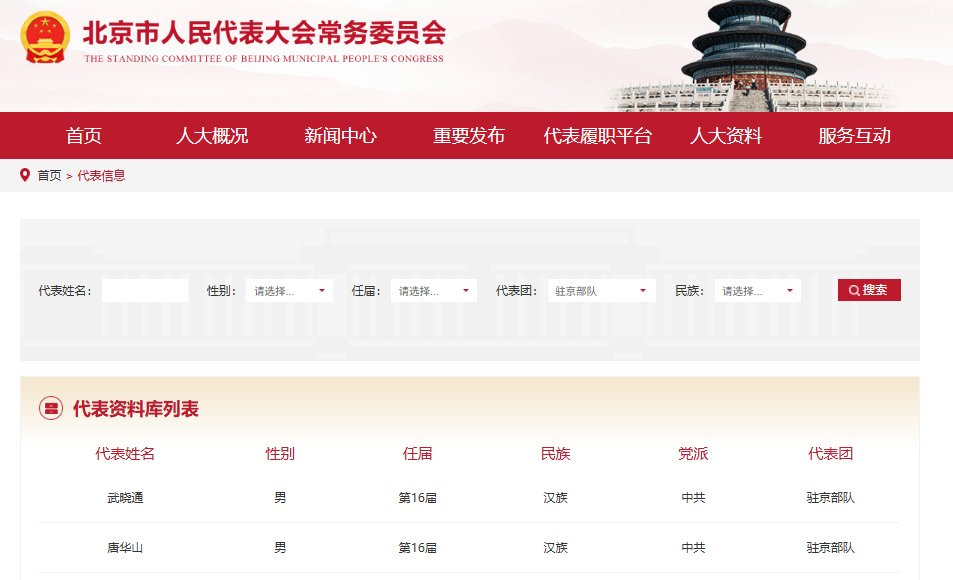Image resolution: width=953 pixels, height=580 pixels.
Task: Click the 代表团 column header
Action: [831, 454]
